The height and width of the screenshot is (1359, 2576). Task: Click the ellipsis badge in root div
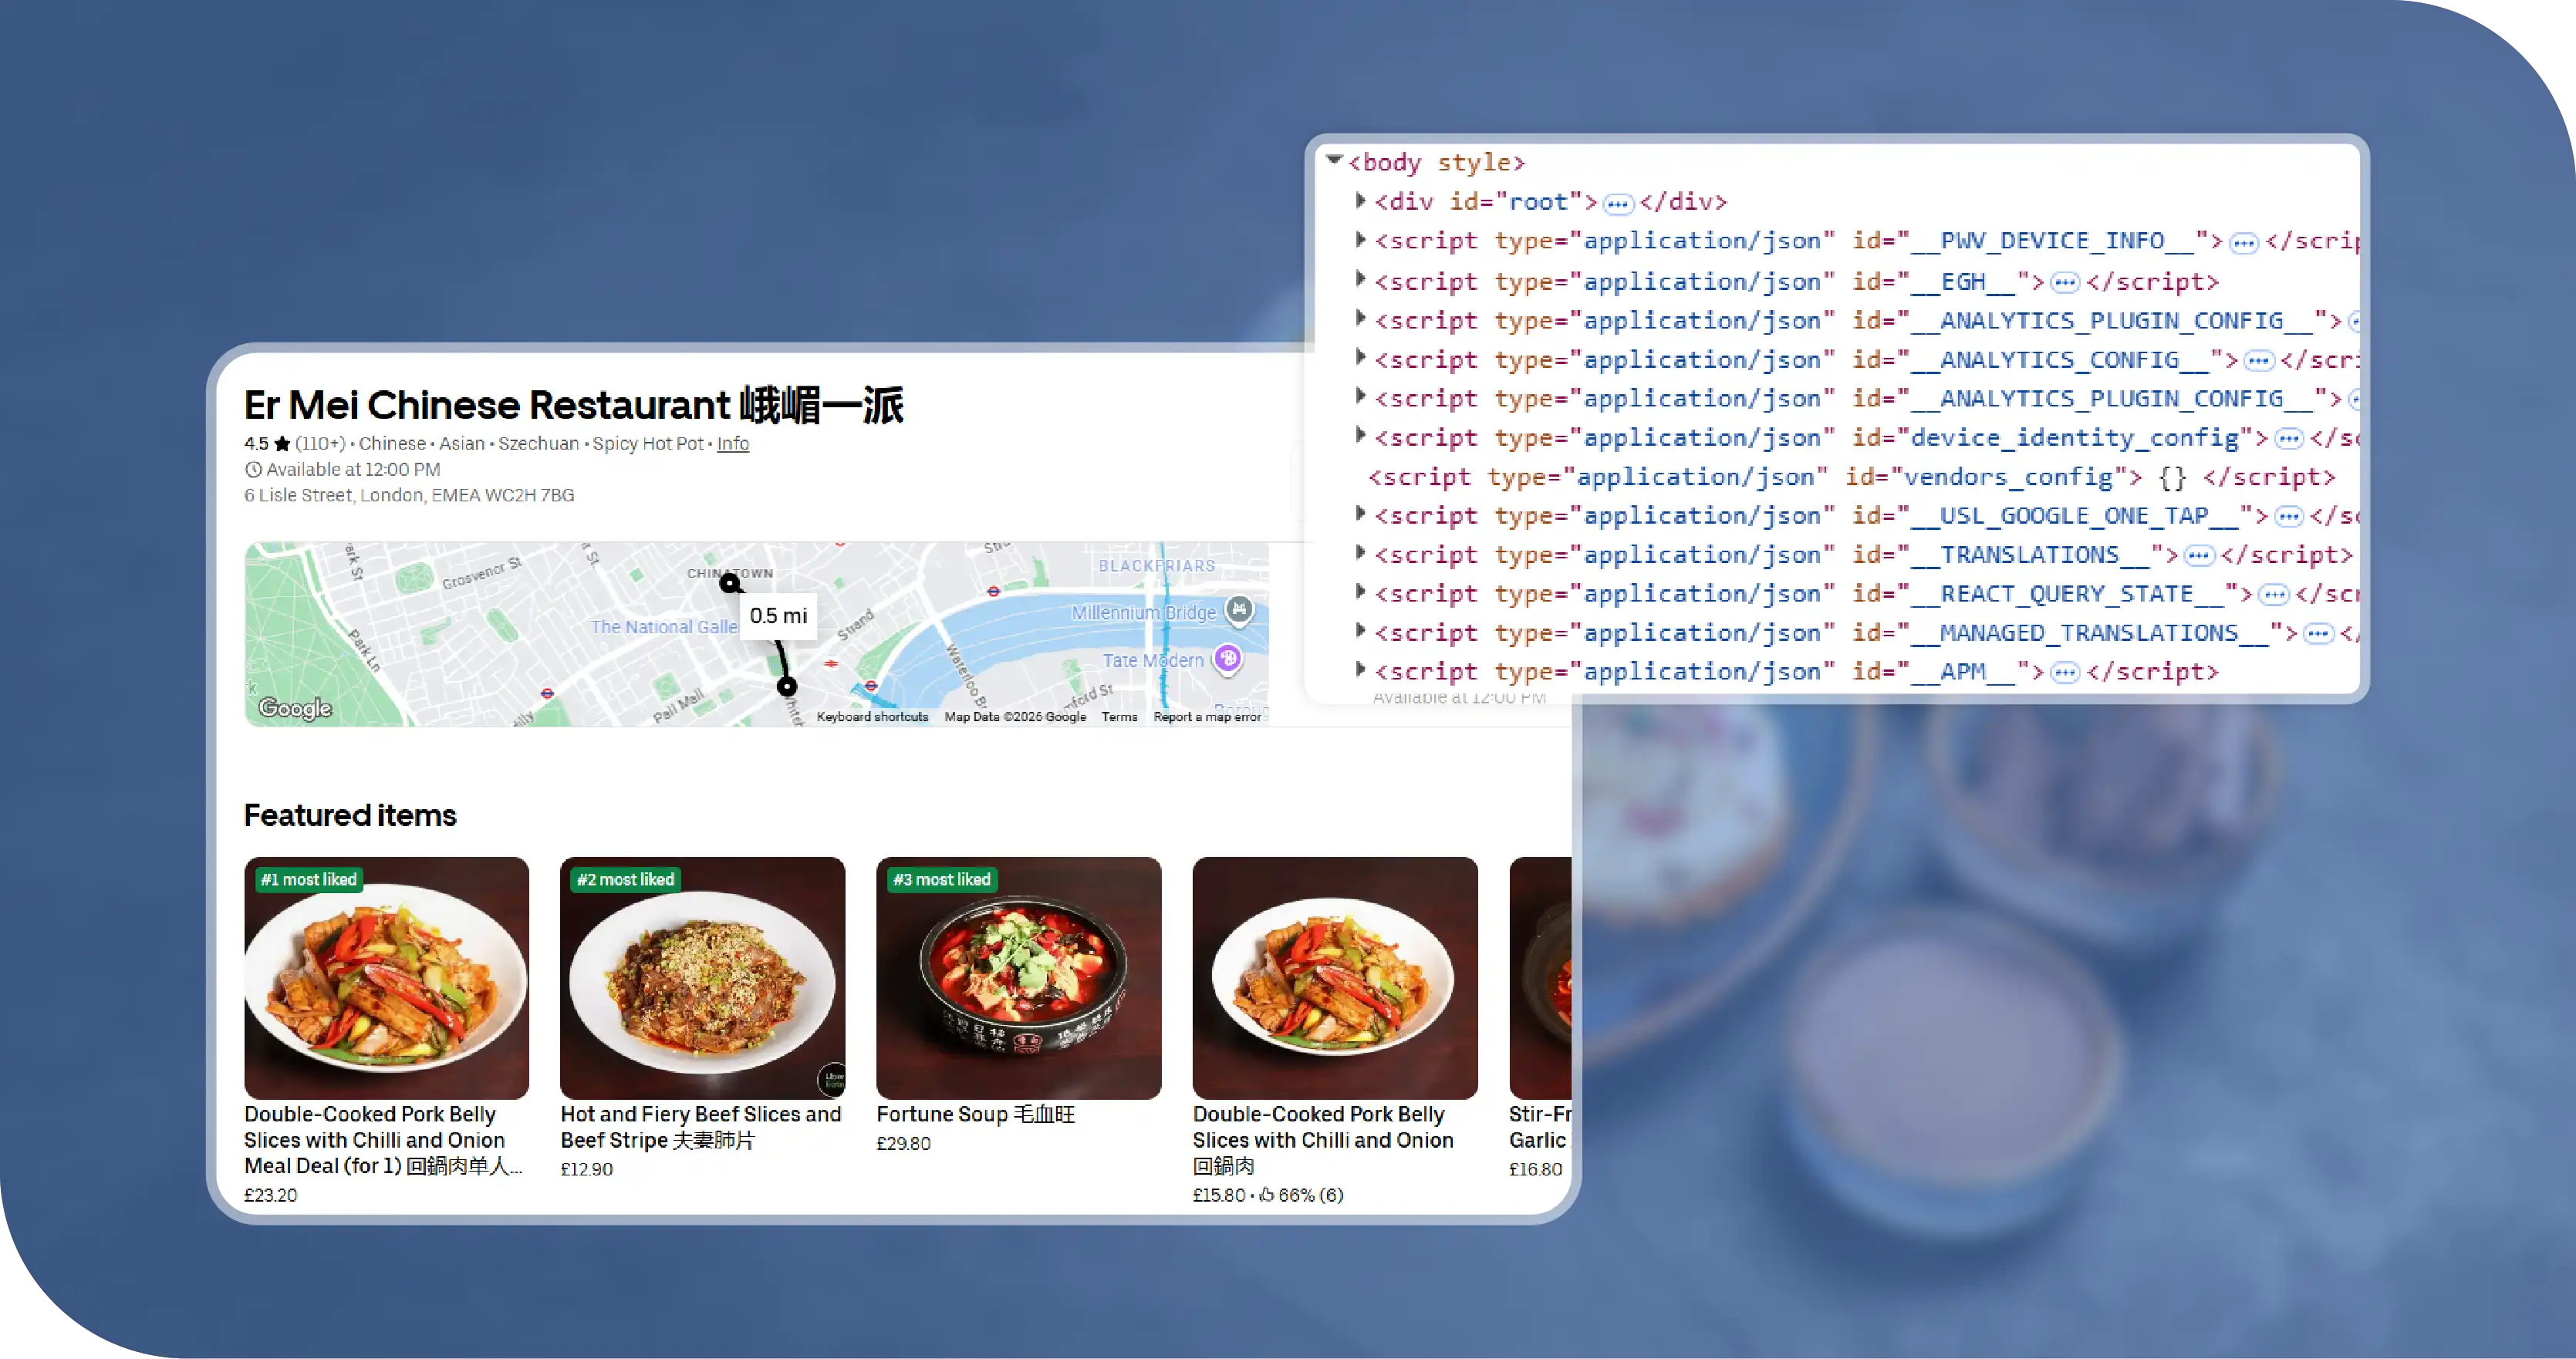tap(1617, 204)
